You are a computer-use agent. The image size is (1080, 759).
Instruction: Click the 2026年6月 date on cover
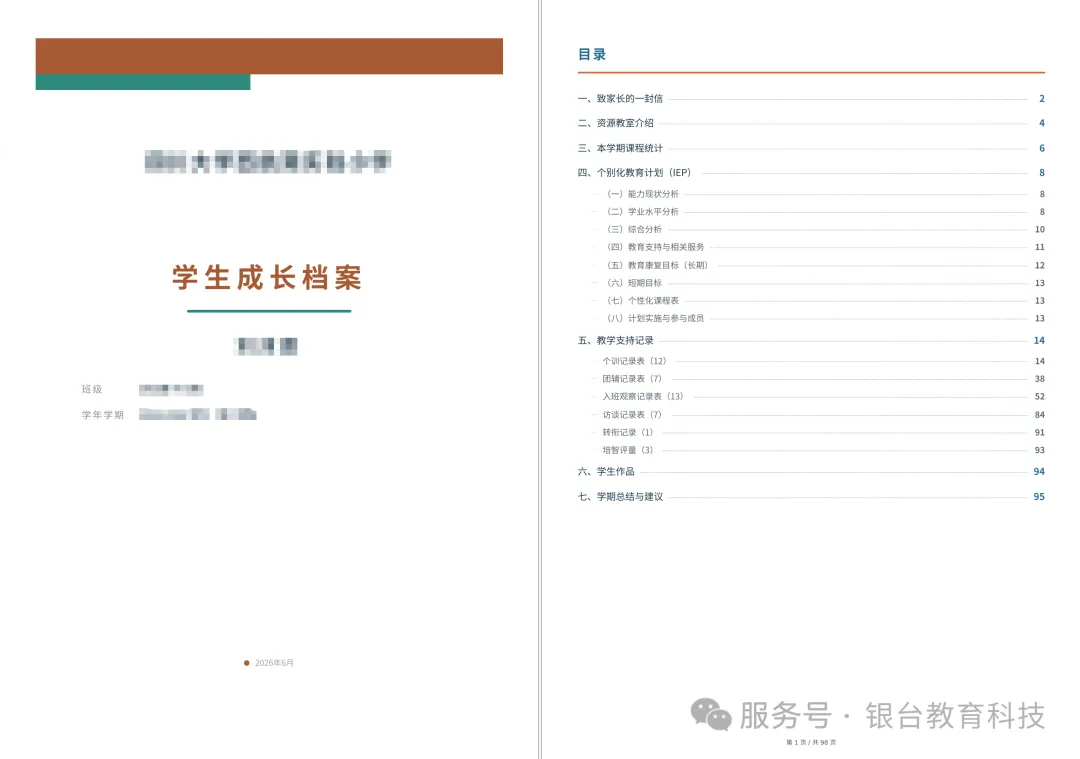274,663
